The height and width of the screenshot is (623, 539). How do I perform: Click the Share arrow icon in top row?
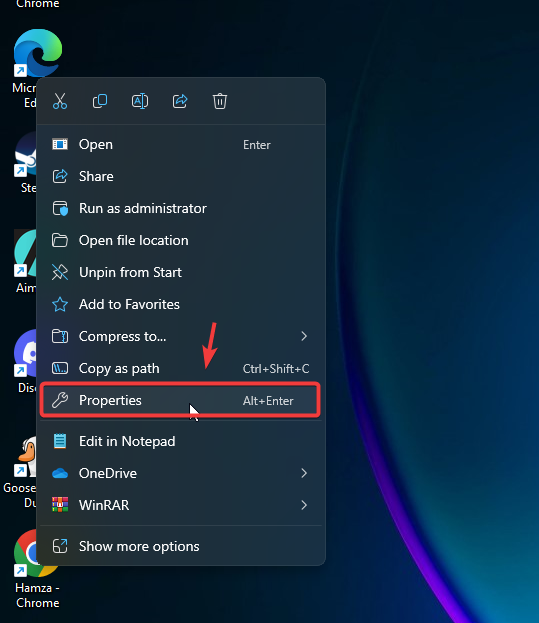tap(180, 101)
